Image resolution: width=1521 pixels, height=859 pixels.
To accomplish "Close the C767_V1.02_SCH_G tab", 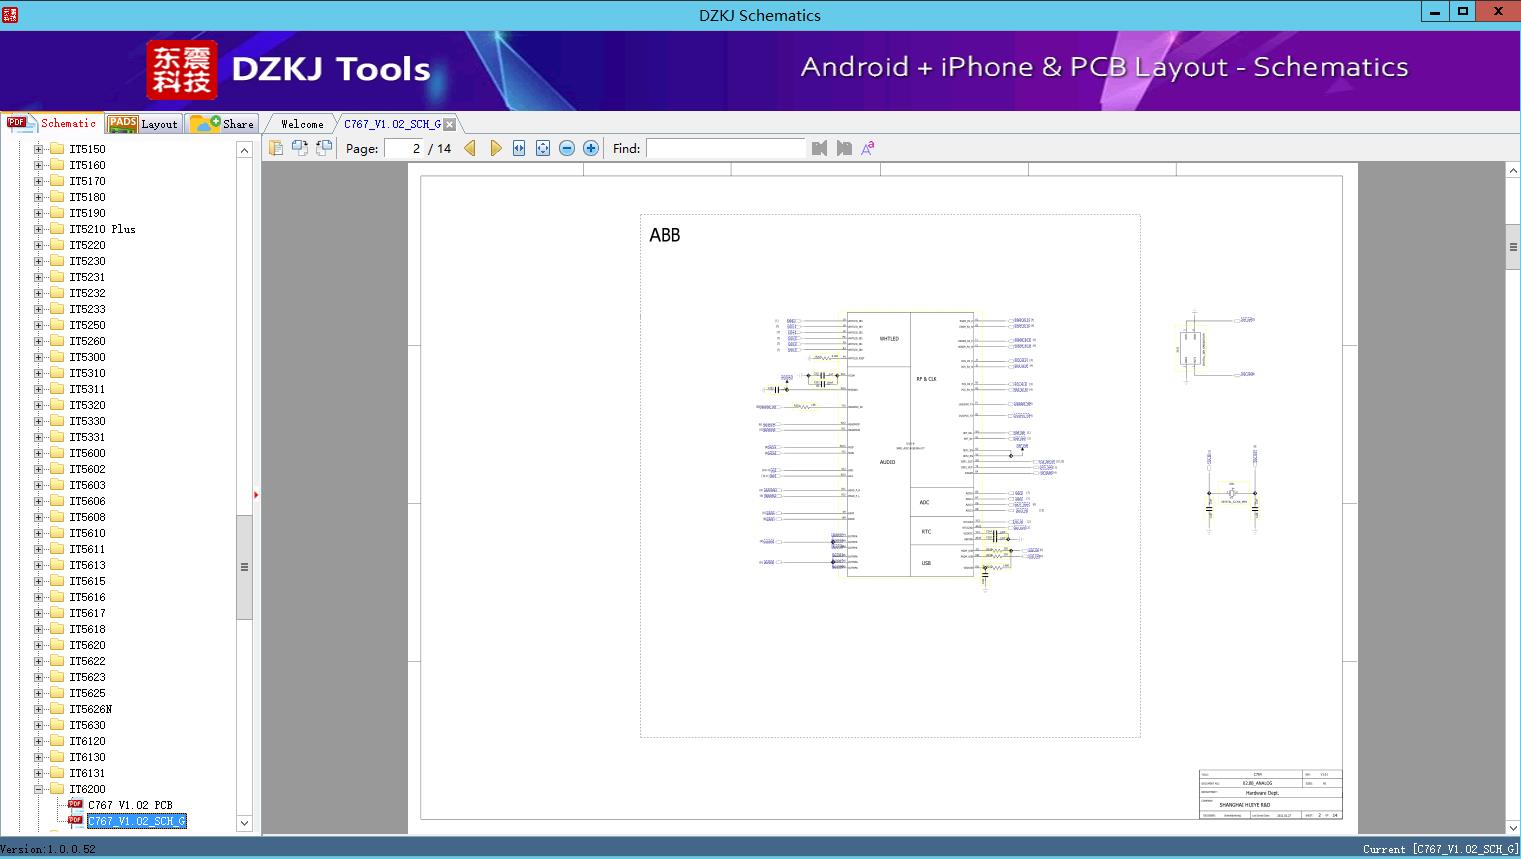I will (450, 124).
